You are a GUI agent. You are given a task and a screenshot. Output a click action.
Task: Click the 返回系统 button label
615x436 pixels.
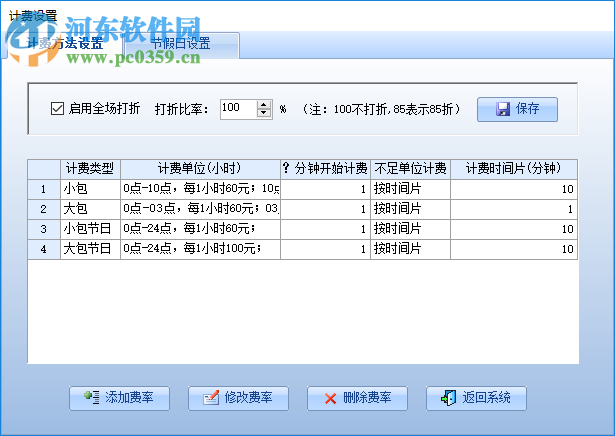click(x=486, y=398)
